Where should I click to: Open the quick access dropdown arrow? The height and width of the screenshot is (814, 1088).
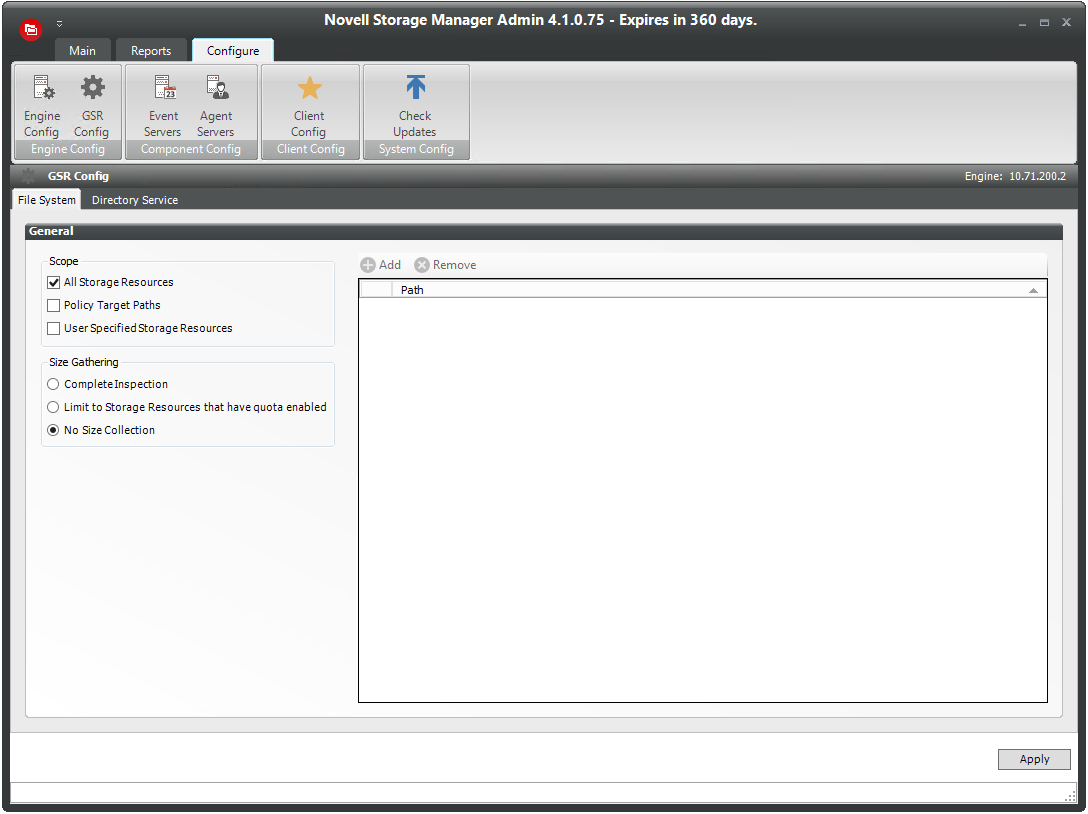click(60, 24)
